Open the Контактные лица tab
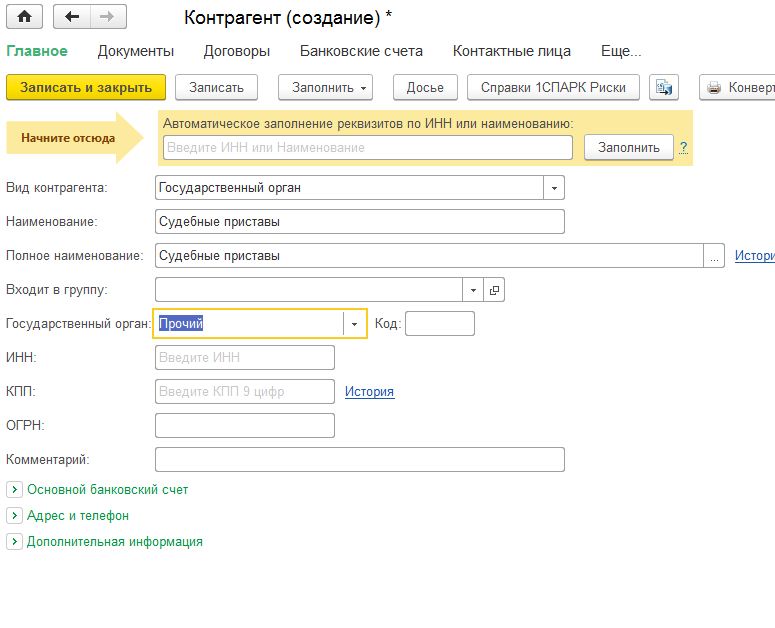775x628 pixels. pyautogui.click(x=512, y=51)
